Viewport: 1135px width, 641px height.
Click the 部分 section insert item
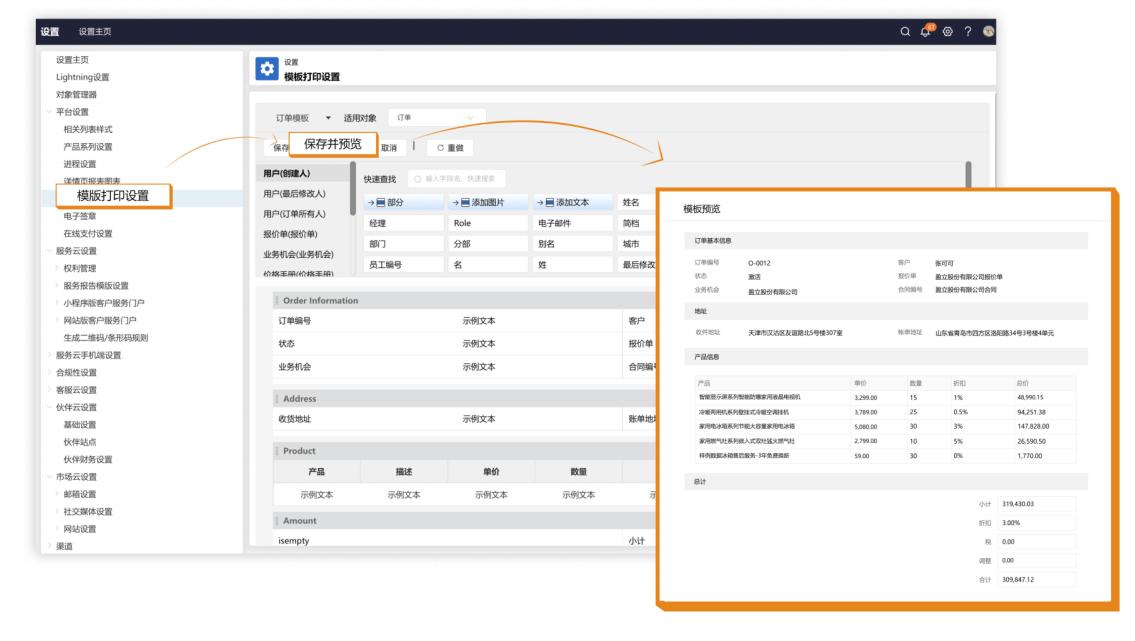[402, 202]
